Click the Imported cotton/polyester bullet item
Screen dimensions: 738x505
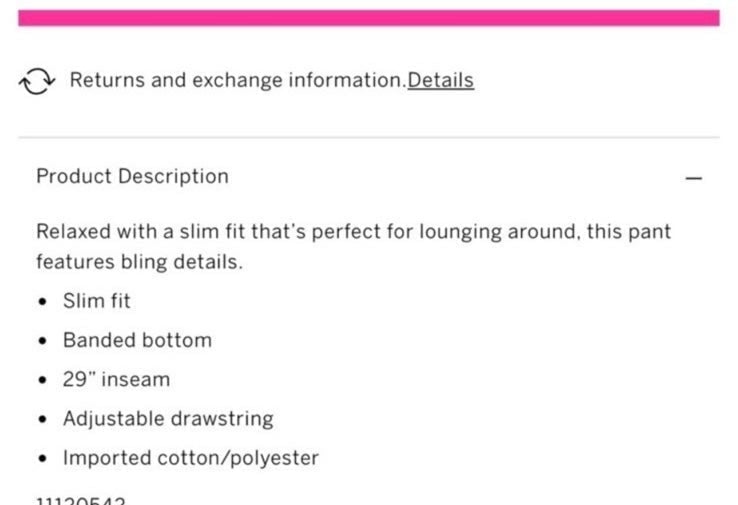point(191,458)
